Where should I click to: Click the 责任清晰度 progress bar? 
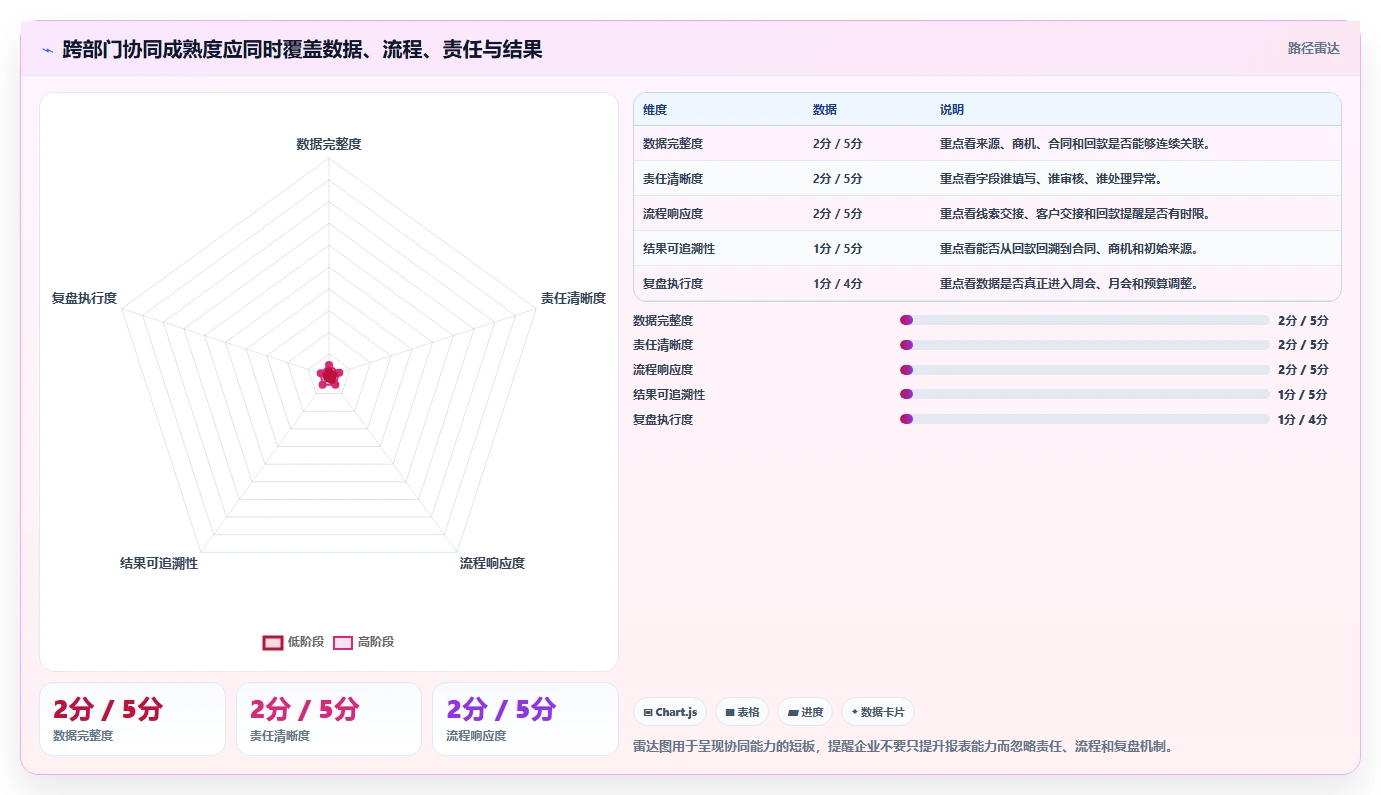tap(1085, 345)
